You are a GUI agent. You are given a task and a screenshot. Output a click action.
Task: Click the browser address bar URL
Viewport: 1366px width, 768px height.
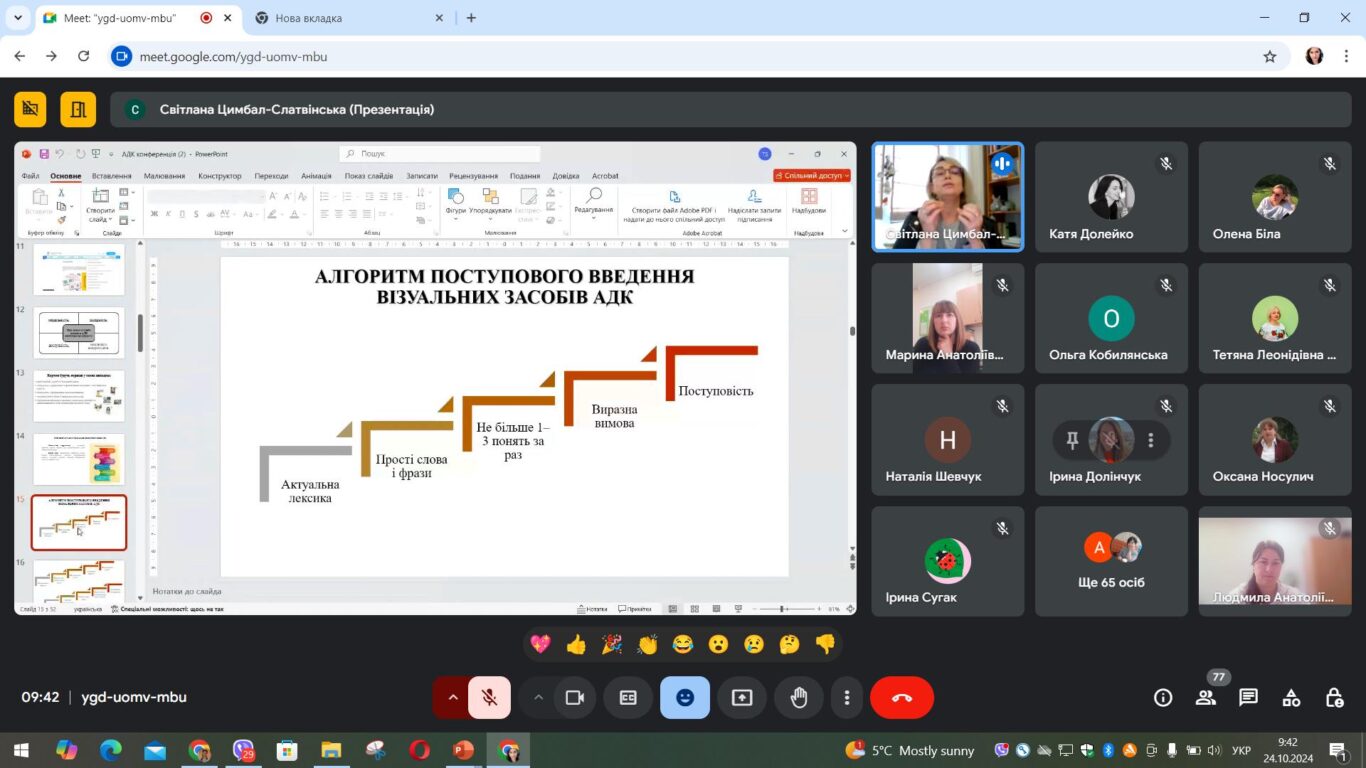coord(233,57)
